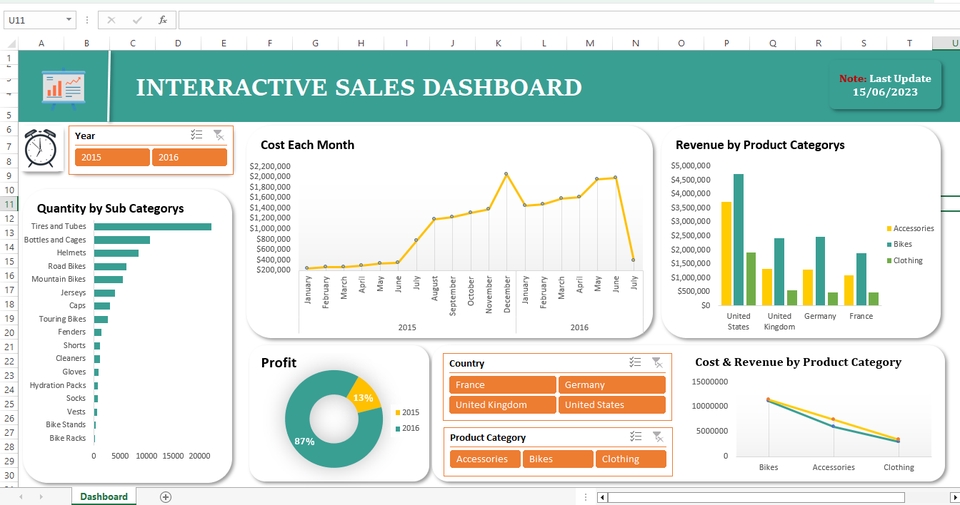
Task: Click the horizontal scrollbar left arrow
Action: [x=602, y=497]
